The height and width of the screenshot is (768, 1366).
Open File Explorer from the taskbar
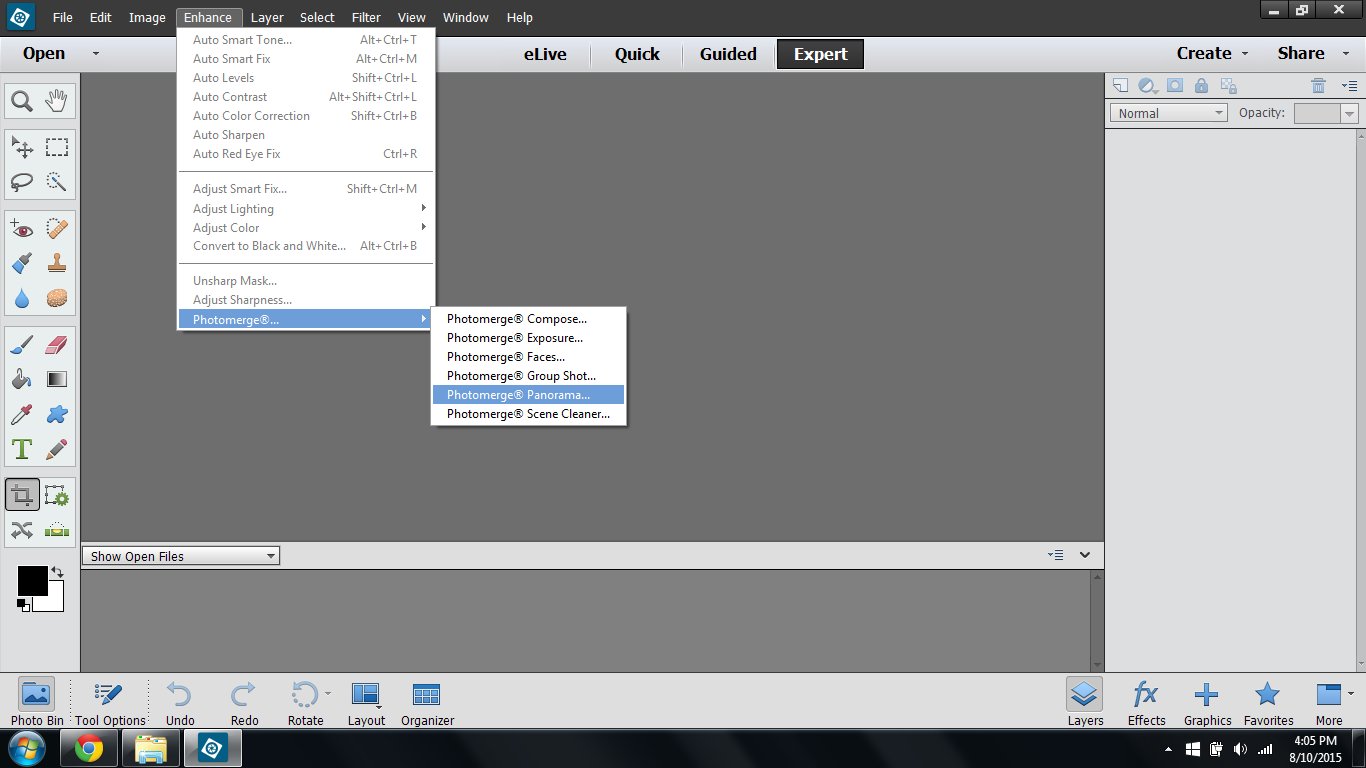[x=150, y=748]
